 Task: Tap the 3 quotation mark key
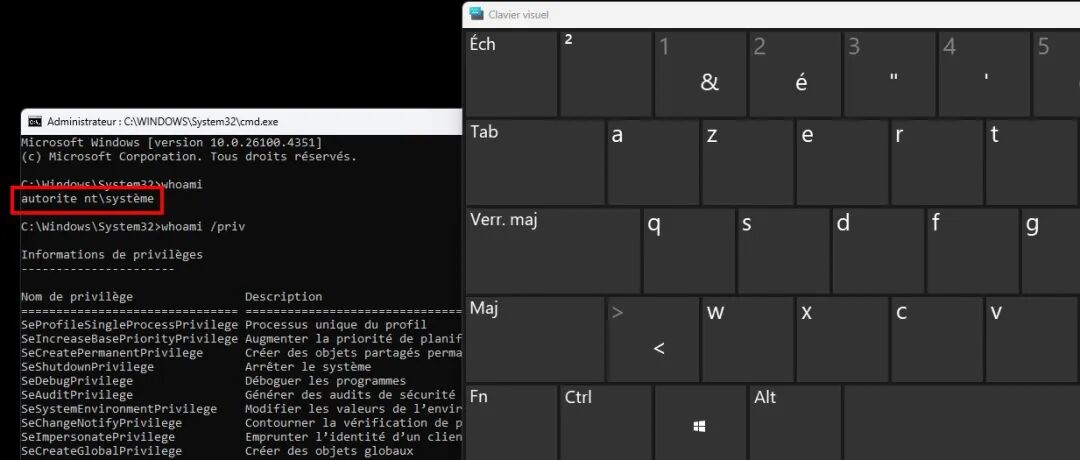pos(889,74)
